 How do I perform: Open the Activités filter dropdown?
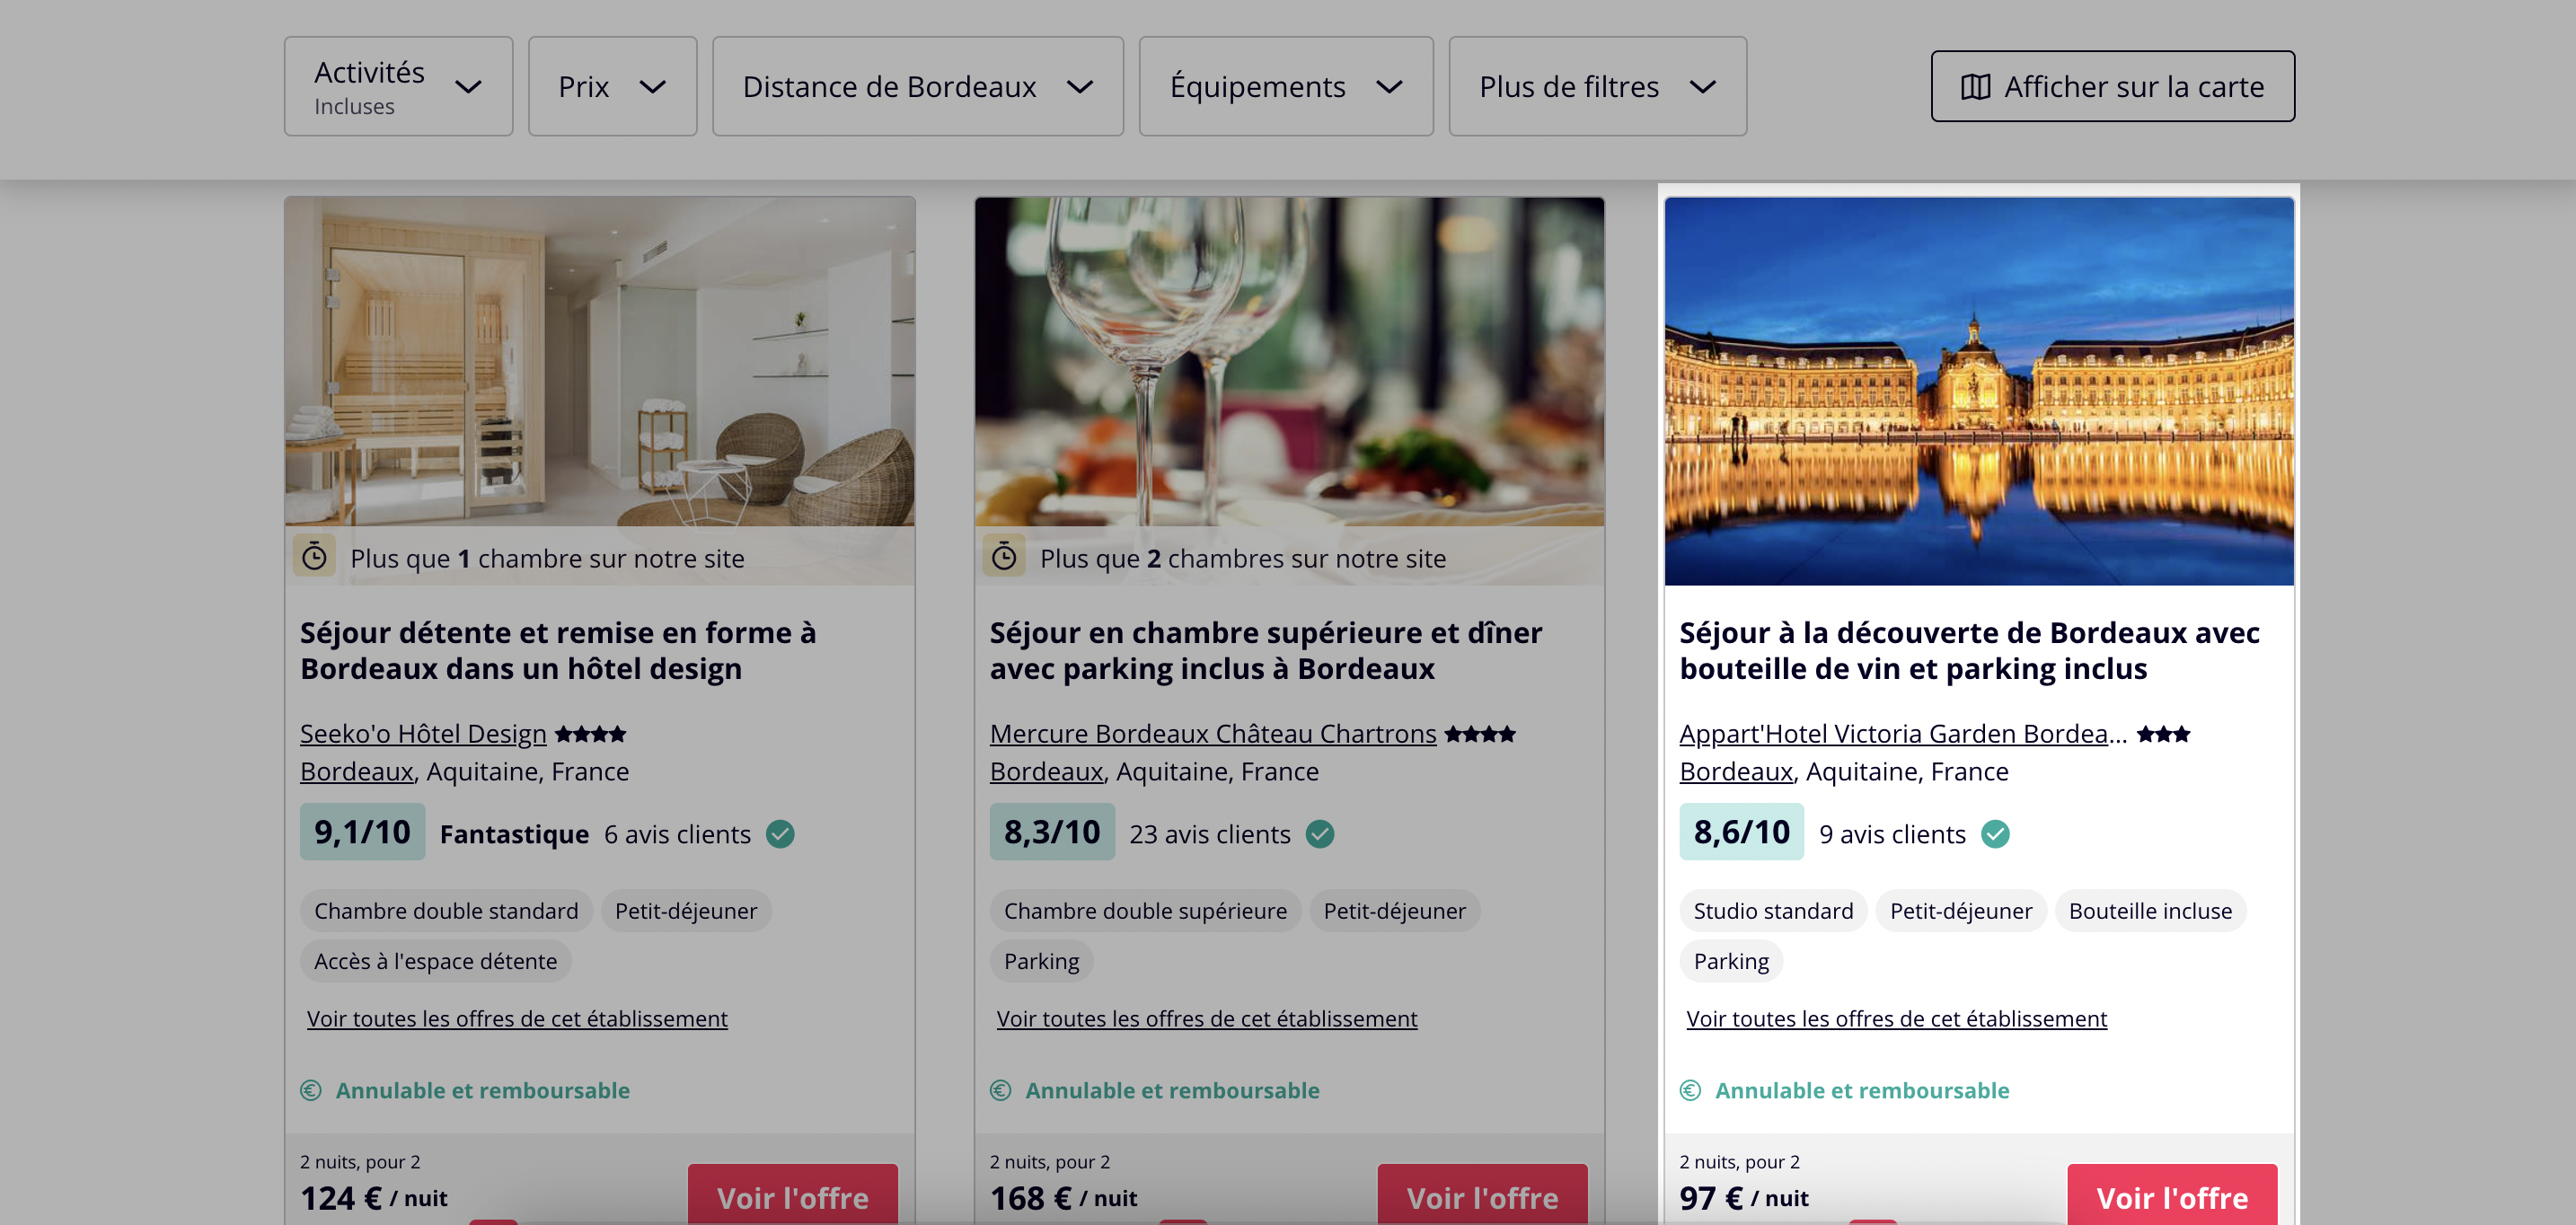coord(398,86)
